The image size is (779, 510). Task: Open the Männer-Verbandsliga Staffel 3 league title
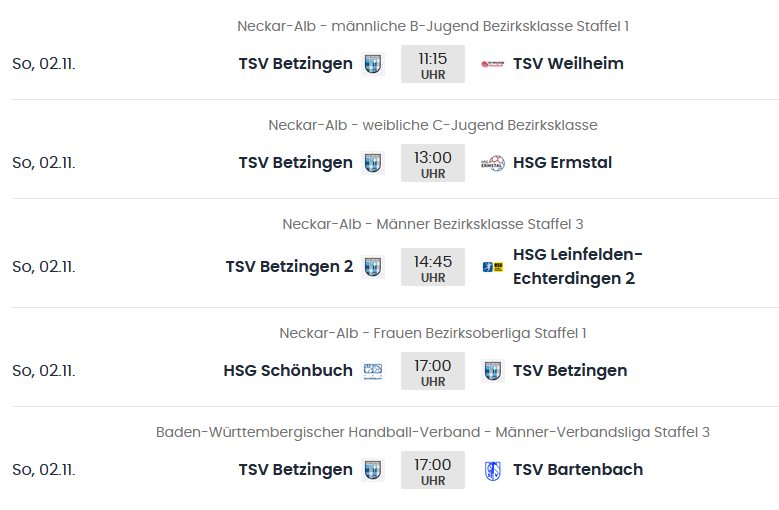click(433, 432)
